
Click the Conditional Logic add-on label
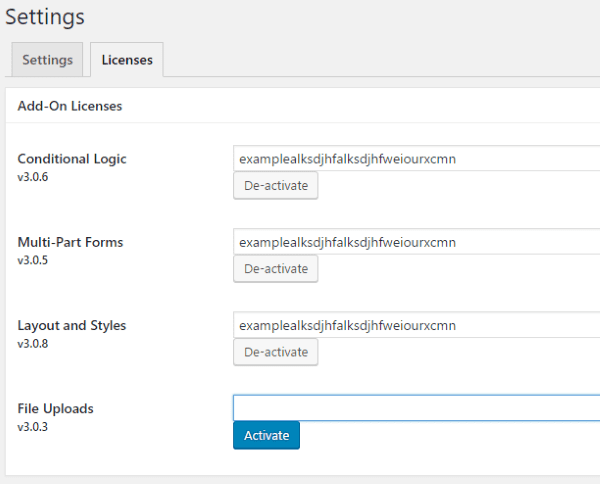click(x=72, y=159)
